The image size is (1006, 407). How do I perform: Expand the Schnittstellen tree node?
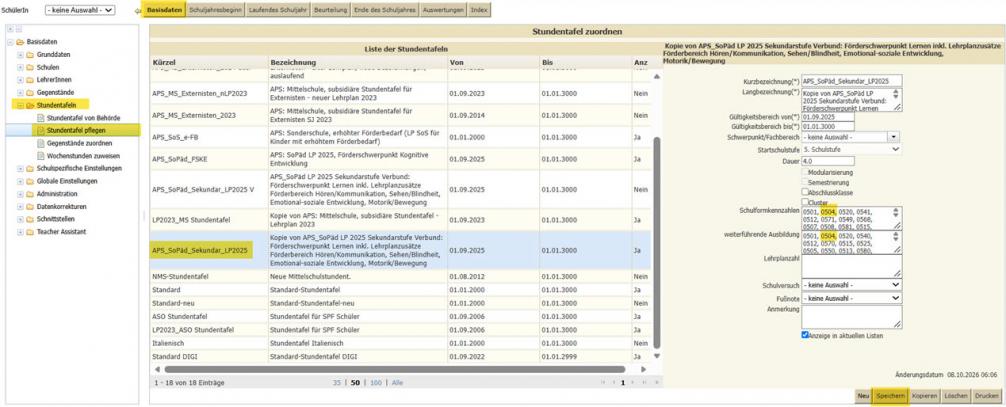click(x=21, y=219)
